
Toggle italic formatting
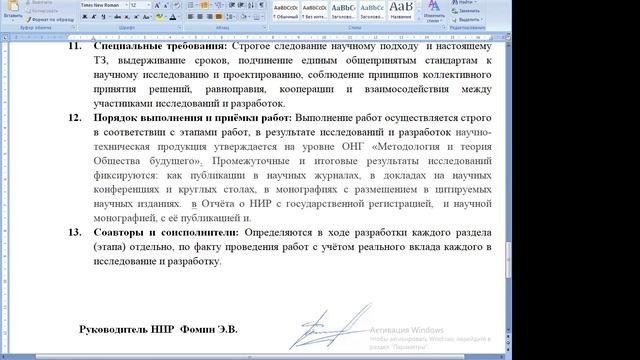click(x=93, y=17)
